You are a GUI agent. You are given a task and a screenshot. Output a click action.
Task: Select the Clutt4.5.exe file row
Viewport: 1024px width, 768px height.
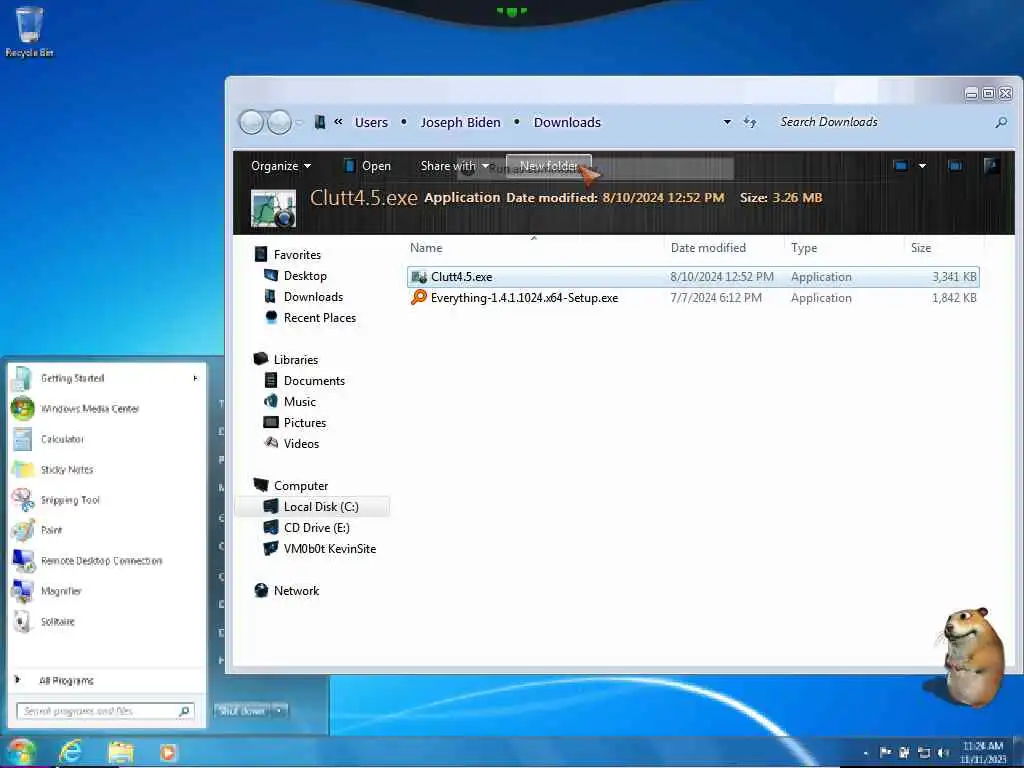[x=693, y=277]
